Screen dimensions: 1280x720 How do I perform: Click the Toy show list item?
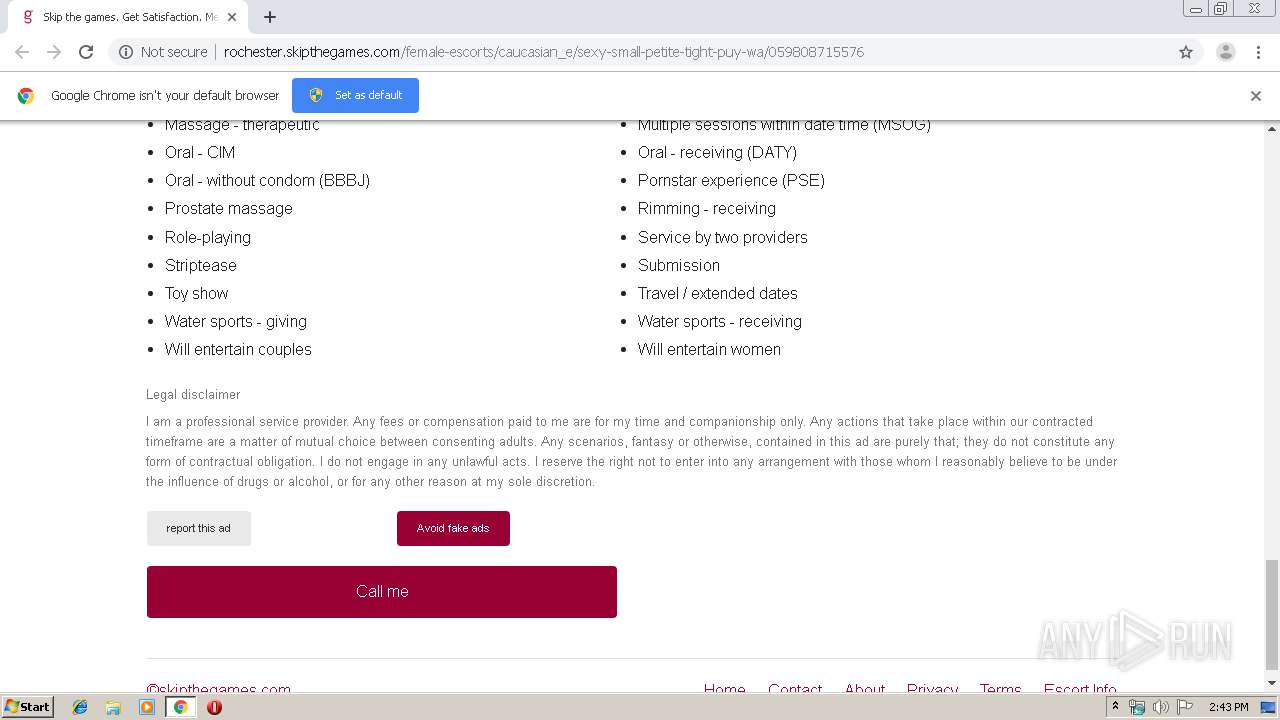[197, 293]
